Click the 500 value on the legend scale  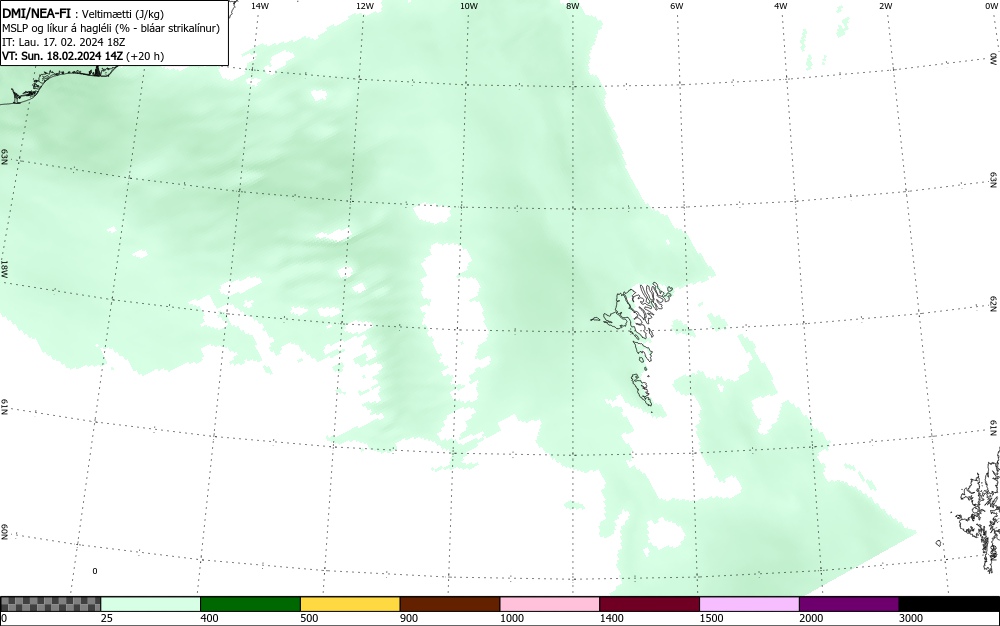click(x=309, y=618)
